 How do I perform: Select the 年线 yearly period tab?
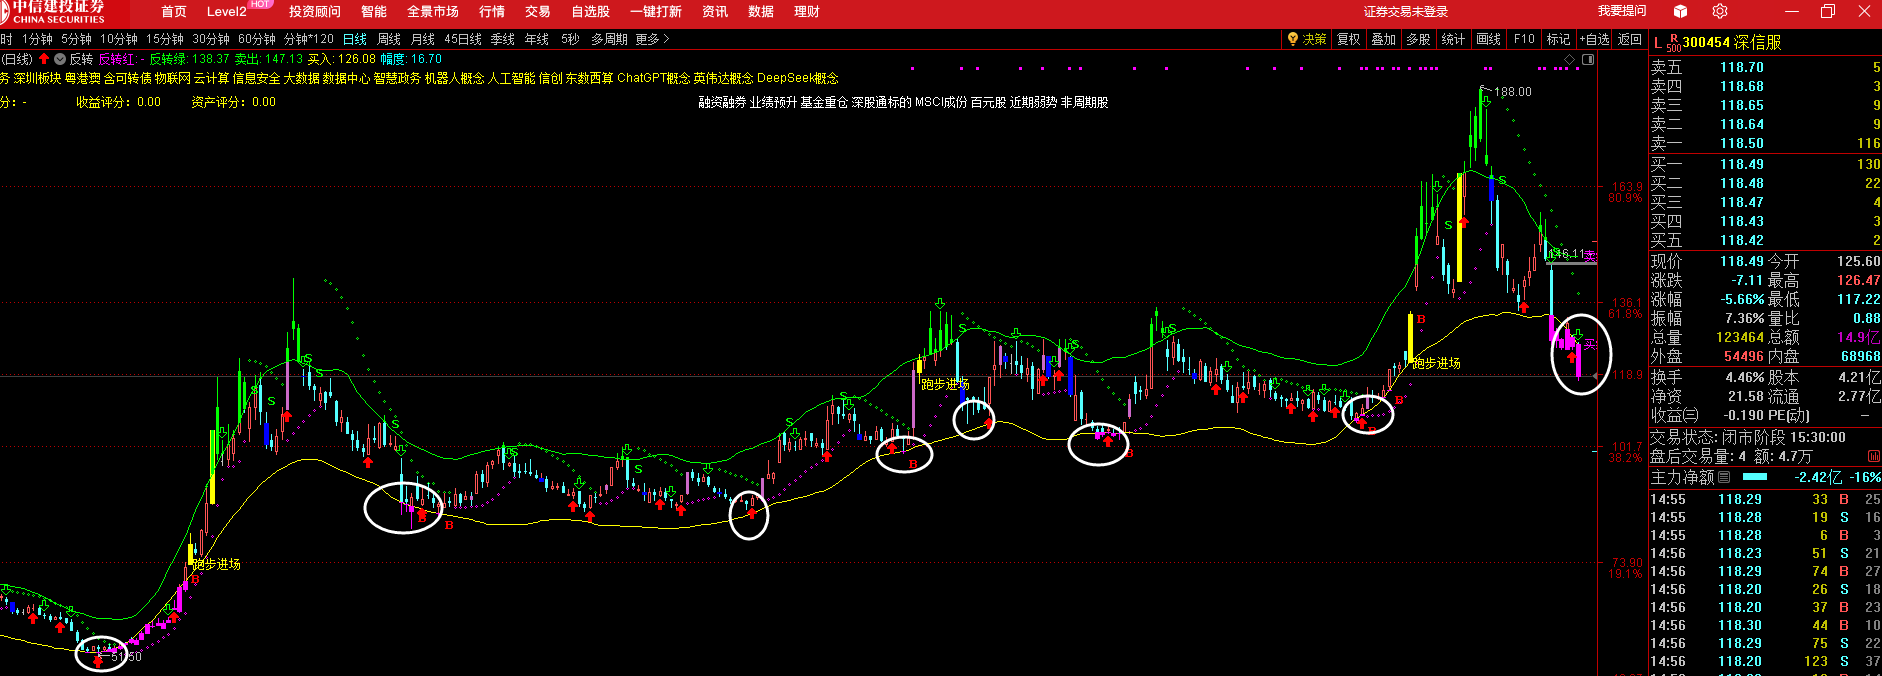[537, 39]
